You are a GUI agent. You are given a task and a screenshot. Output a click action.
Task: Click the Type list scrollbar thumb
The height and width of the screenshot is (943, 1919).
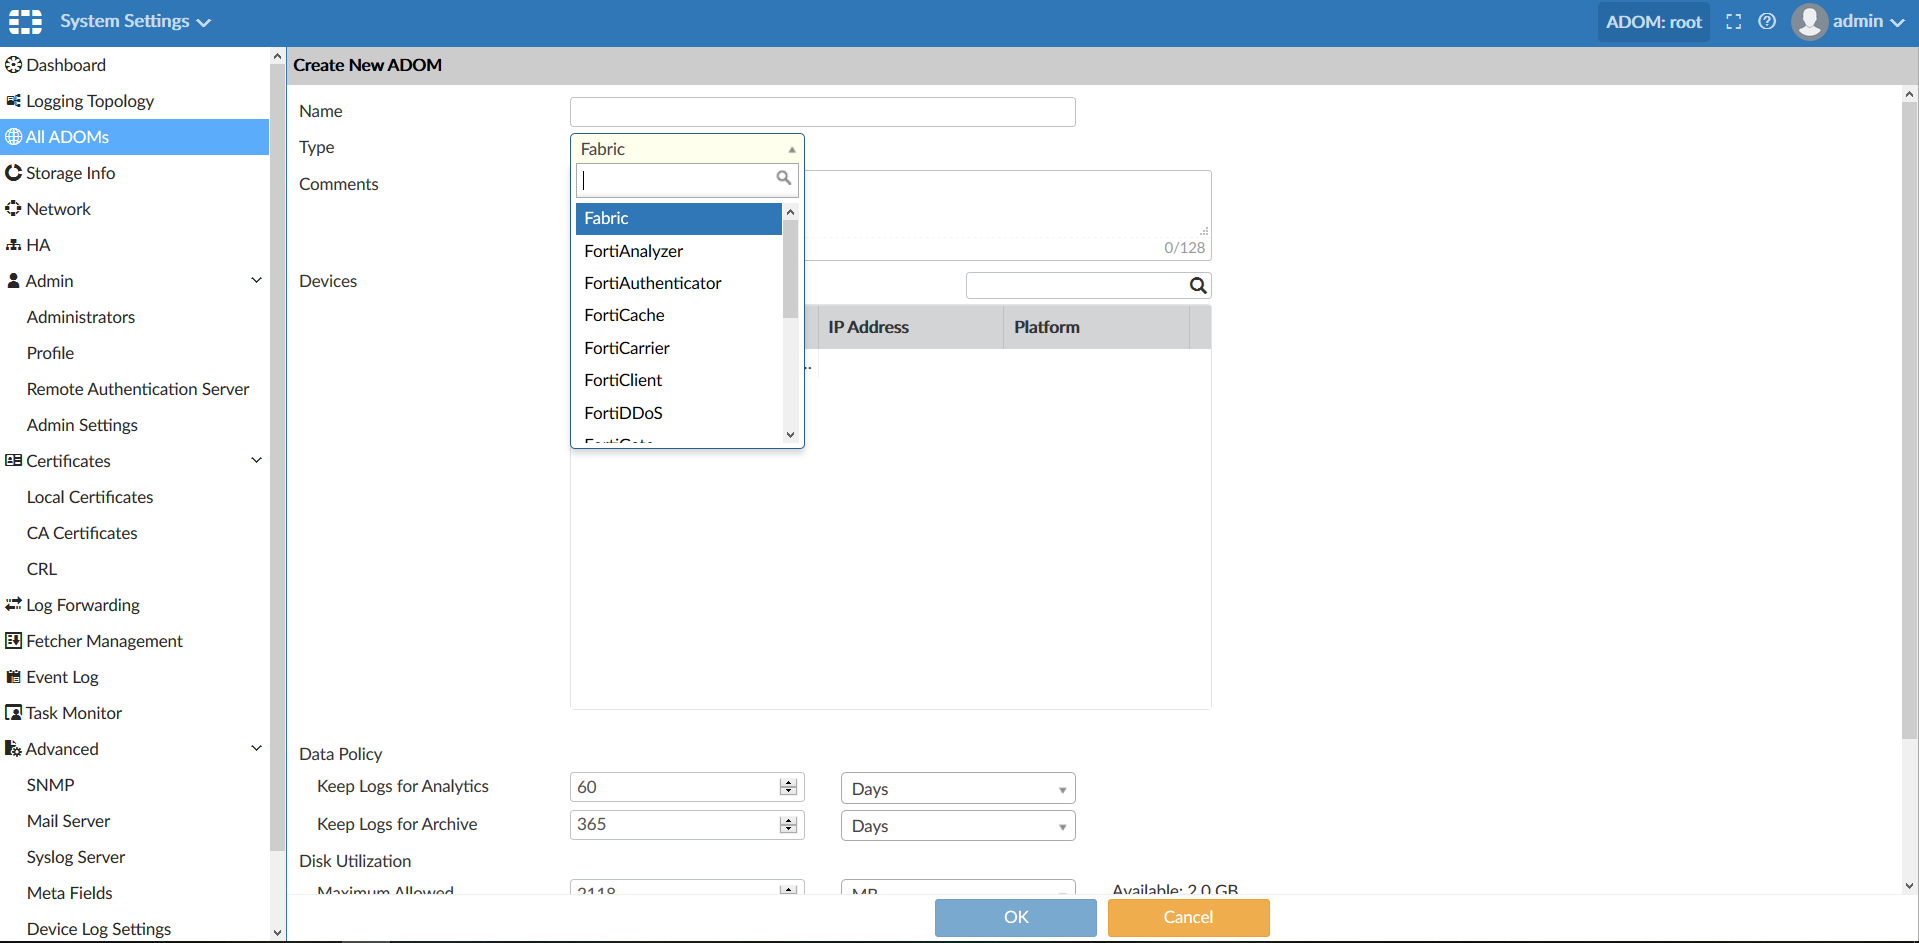point(790,268)
